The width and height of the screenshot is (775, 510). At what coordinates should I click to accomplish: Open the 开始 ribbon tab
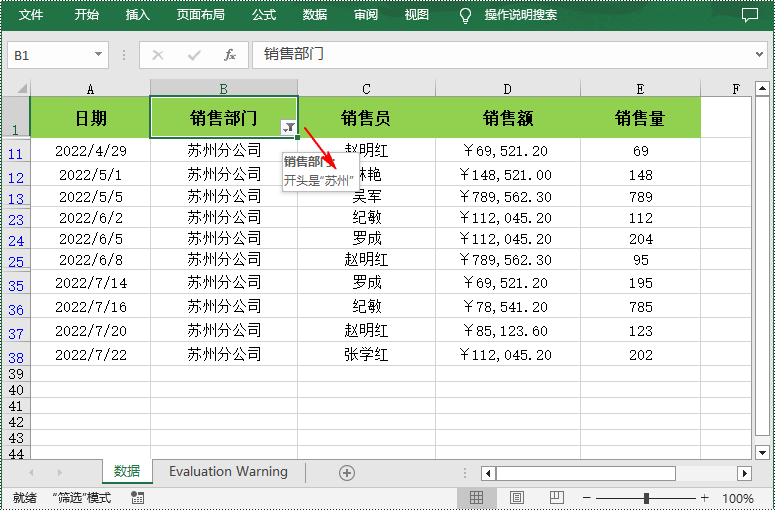[86, 15]
